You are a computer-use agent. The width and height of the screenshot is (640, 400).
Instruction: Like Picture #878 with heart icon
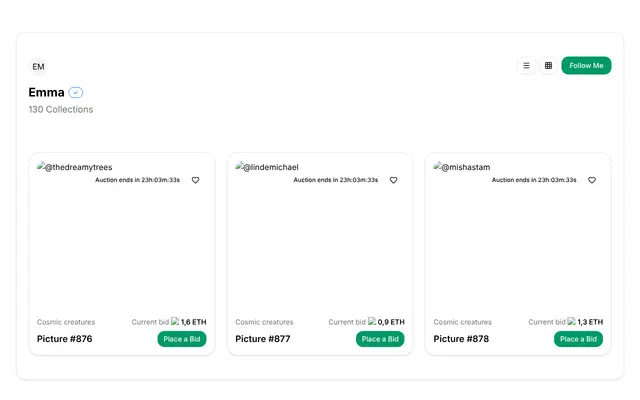(x=592, y=180)
